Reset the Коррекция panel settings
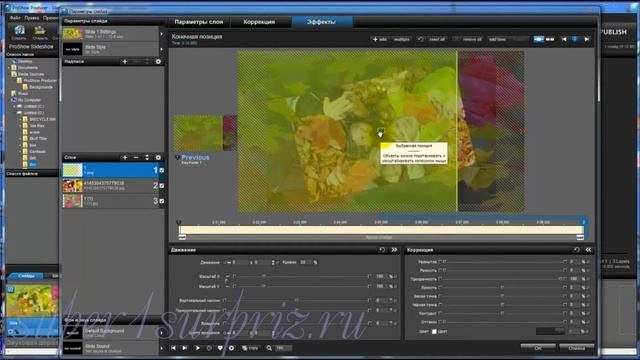 pyautogui.click(x=576, y=250)
